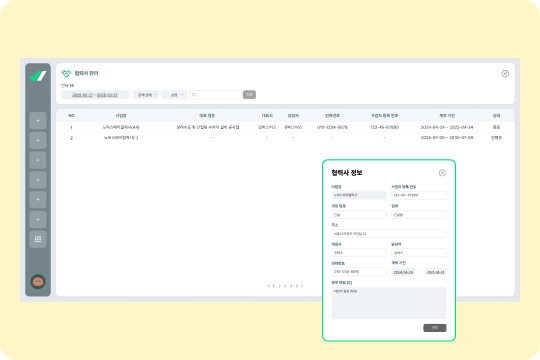Viewport: 540px width, 360px height.
Task: Click contract period 2024-04-24 ~ 2025-04-24 cell
Action: pyautogui.click(x=447, y=127)
